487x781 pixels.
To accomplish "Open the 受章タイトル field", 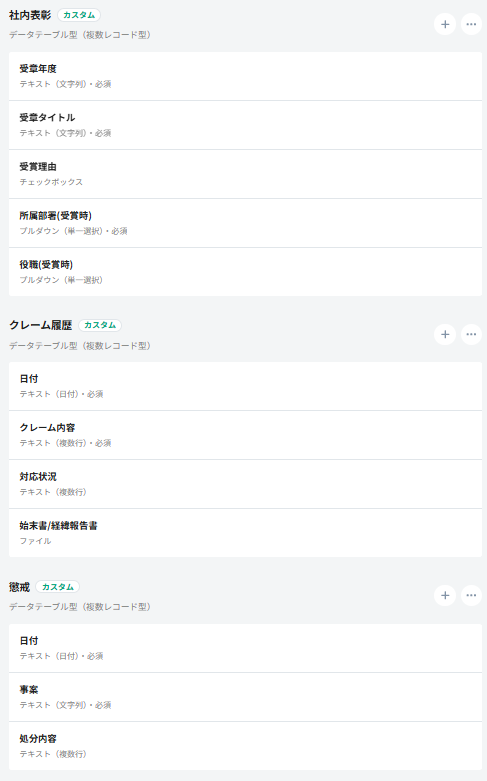I will 245,125.
